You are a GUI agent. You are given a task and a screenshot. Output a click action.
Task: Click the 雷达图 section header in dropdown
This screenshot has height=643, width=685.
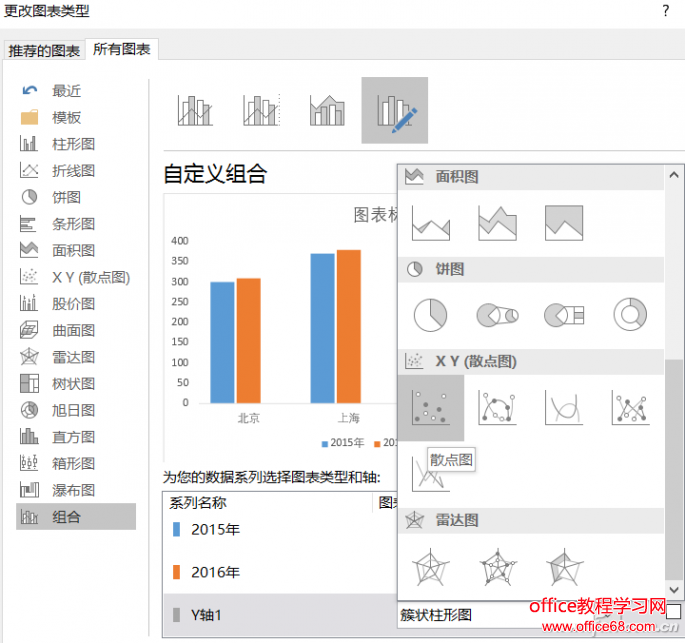(x=531, y=520)
